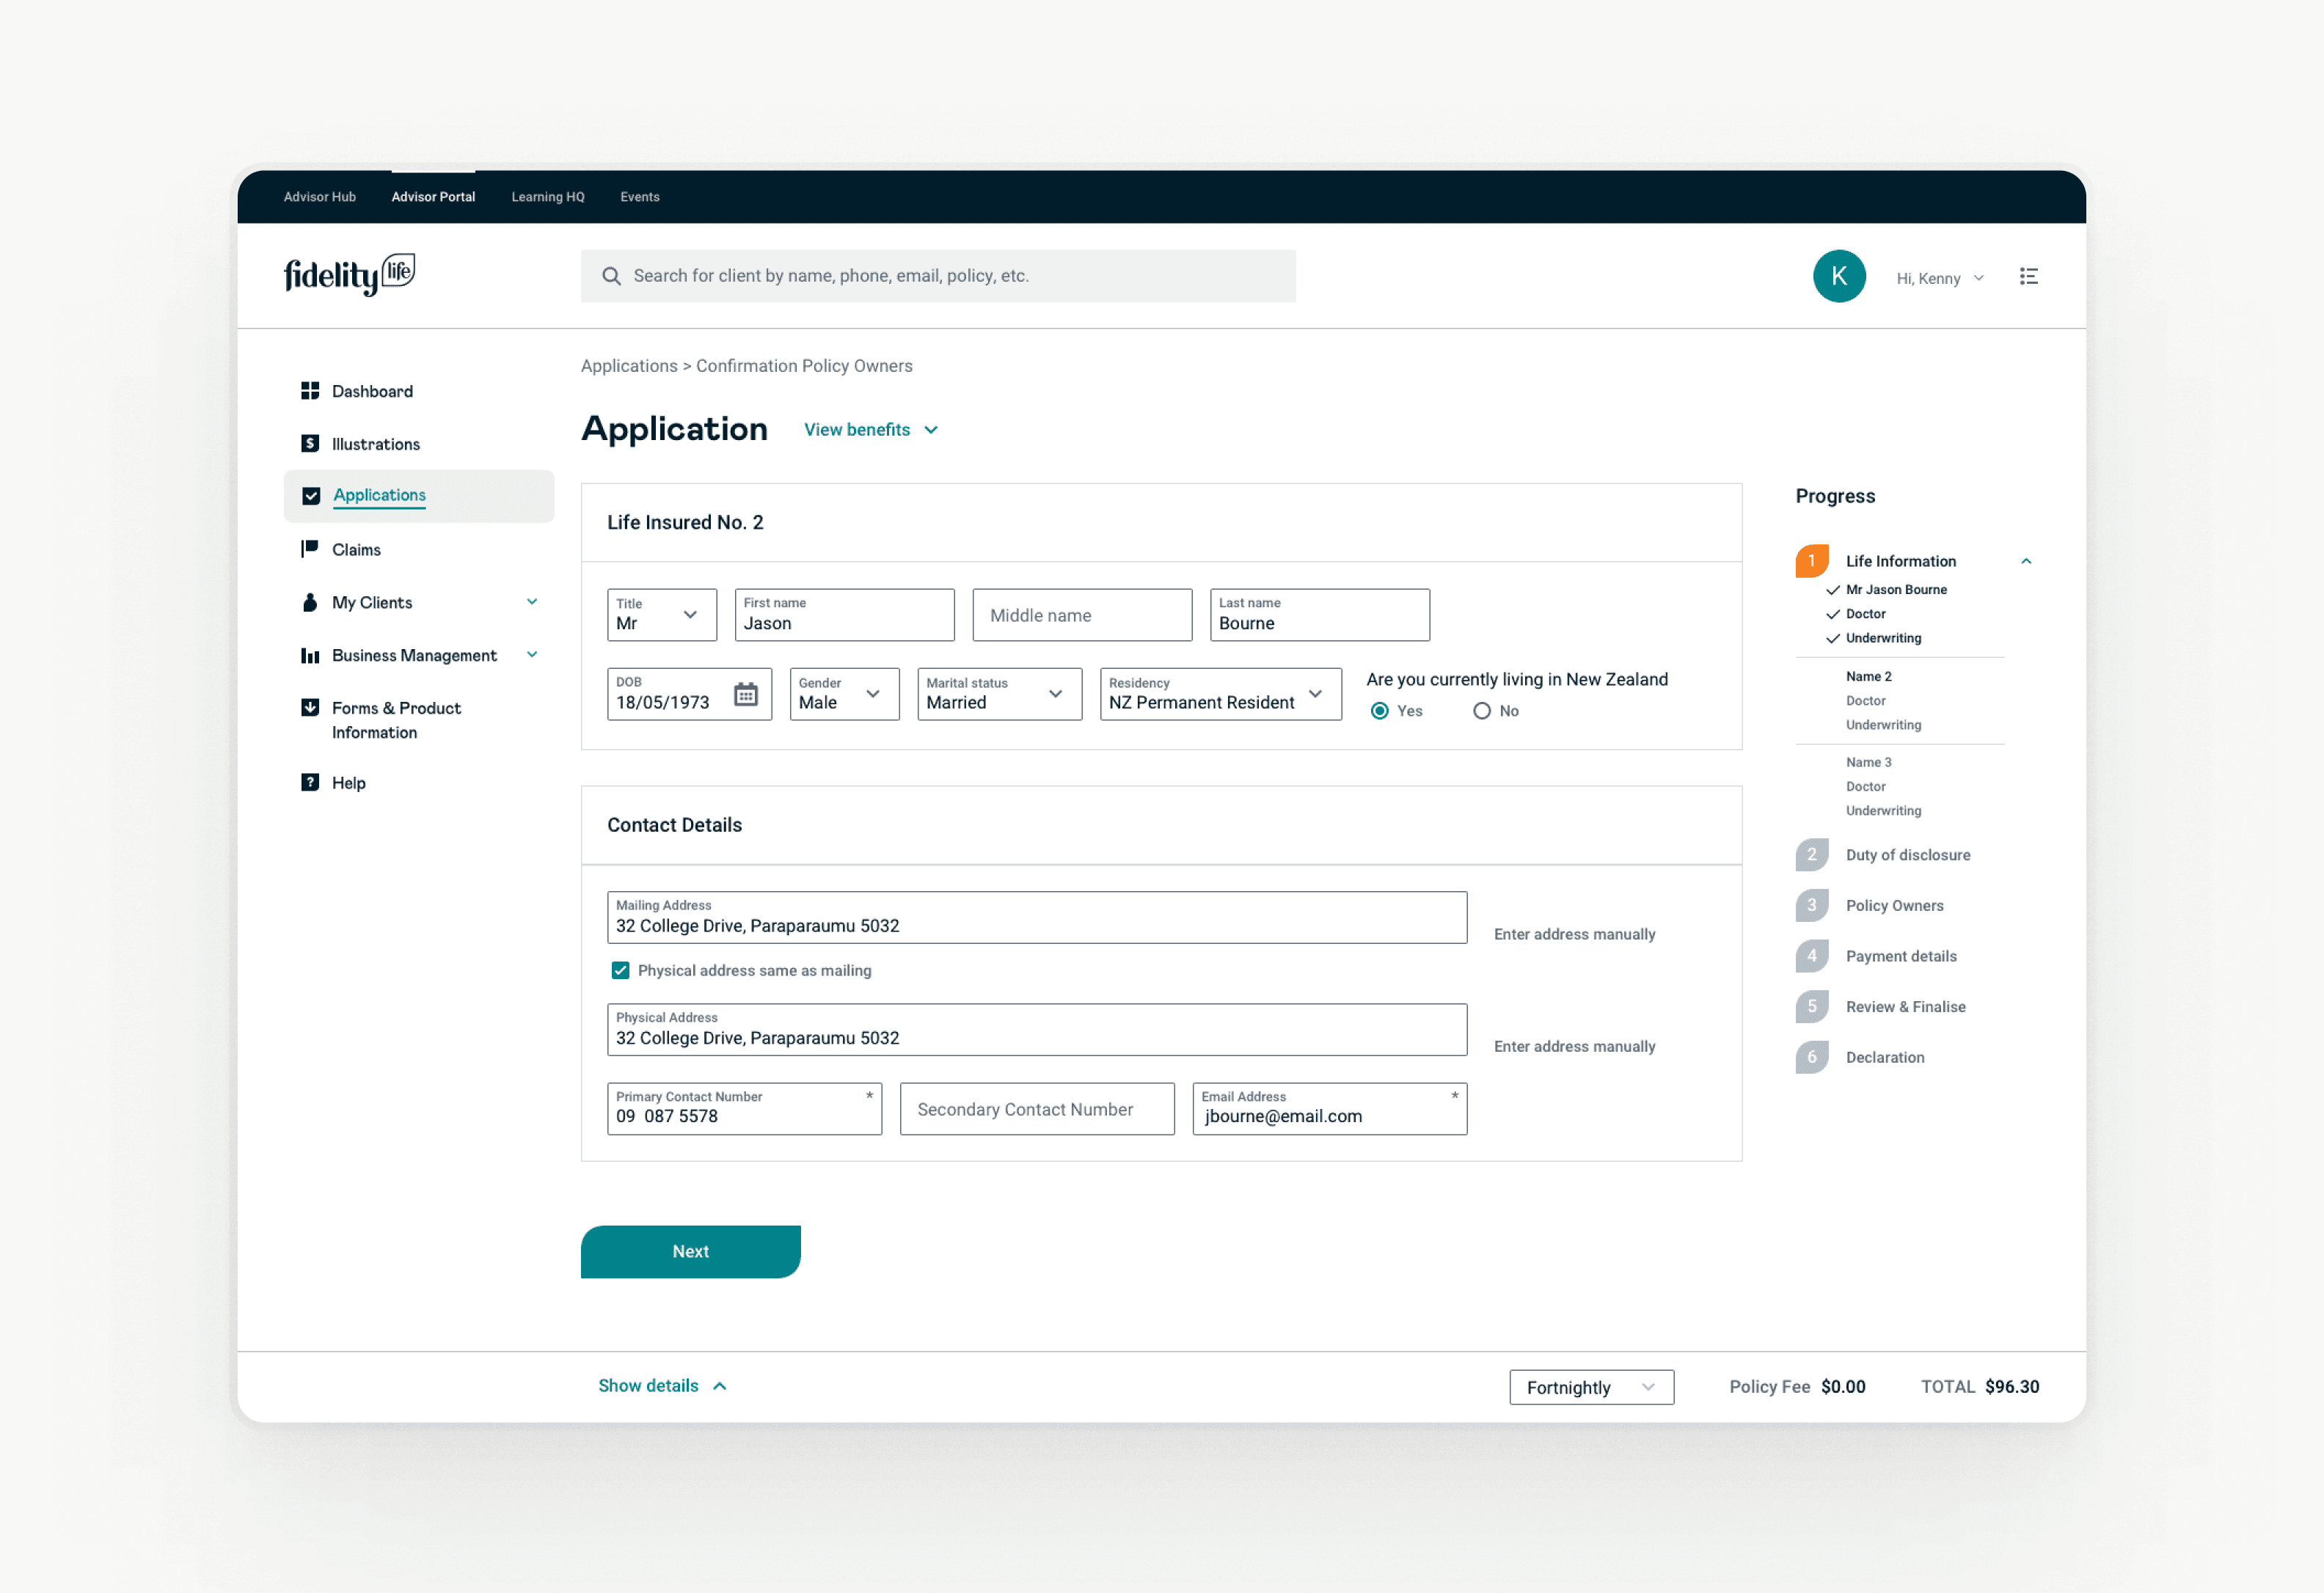Screen dimensions: 2324x1593
Task: Open Forms & Product Information via its icon
Action: 310,707
